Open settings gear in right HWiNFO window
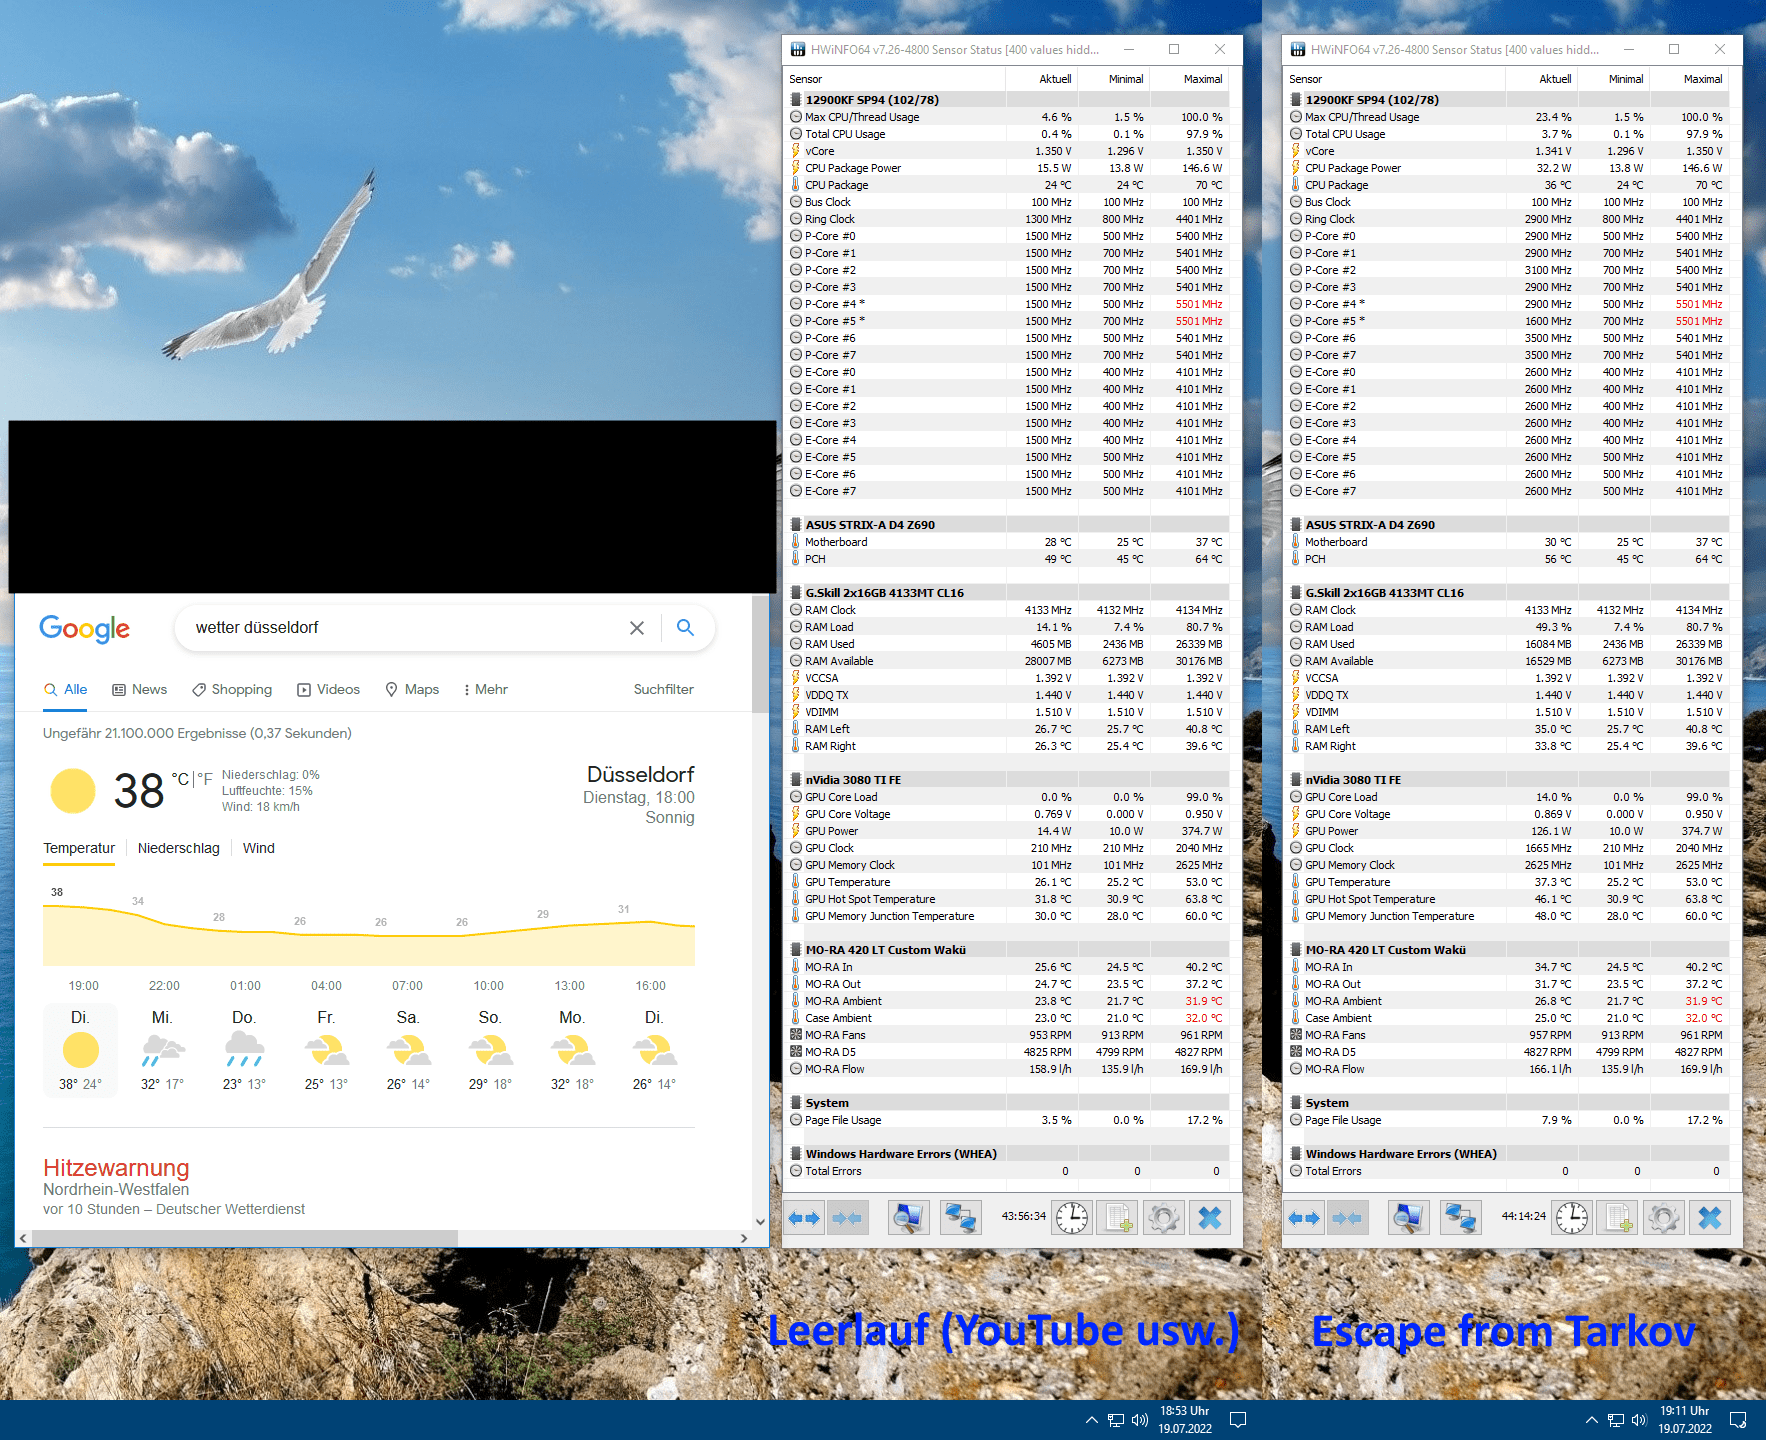The height and width of the screenshot is (1440, 1766). click(x=1663, y=1218)
